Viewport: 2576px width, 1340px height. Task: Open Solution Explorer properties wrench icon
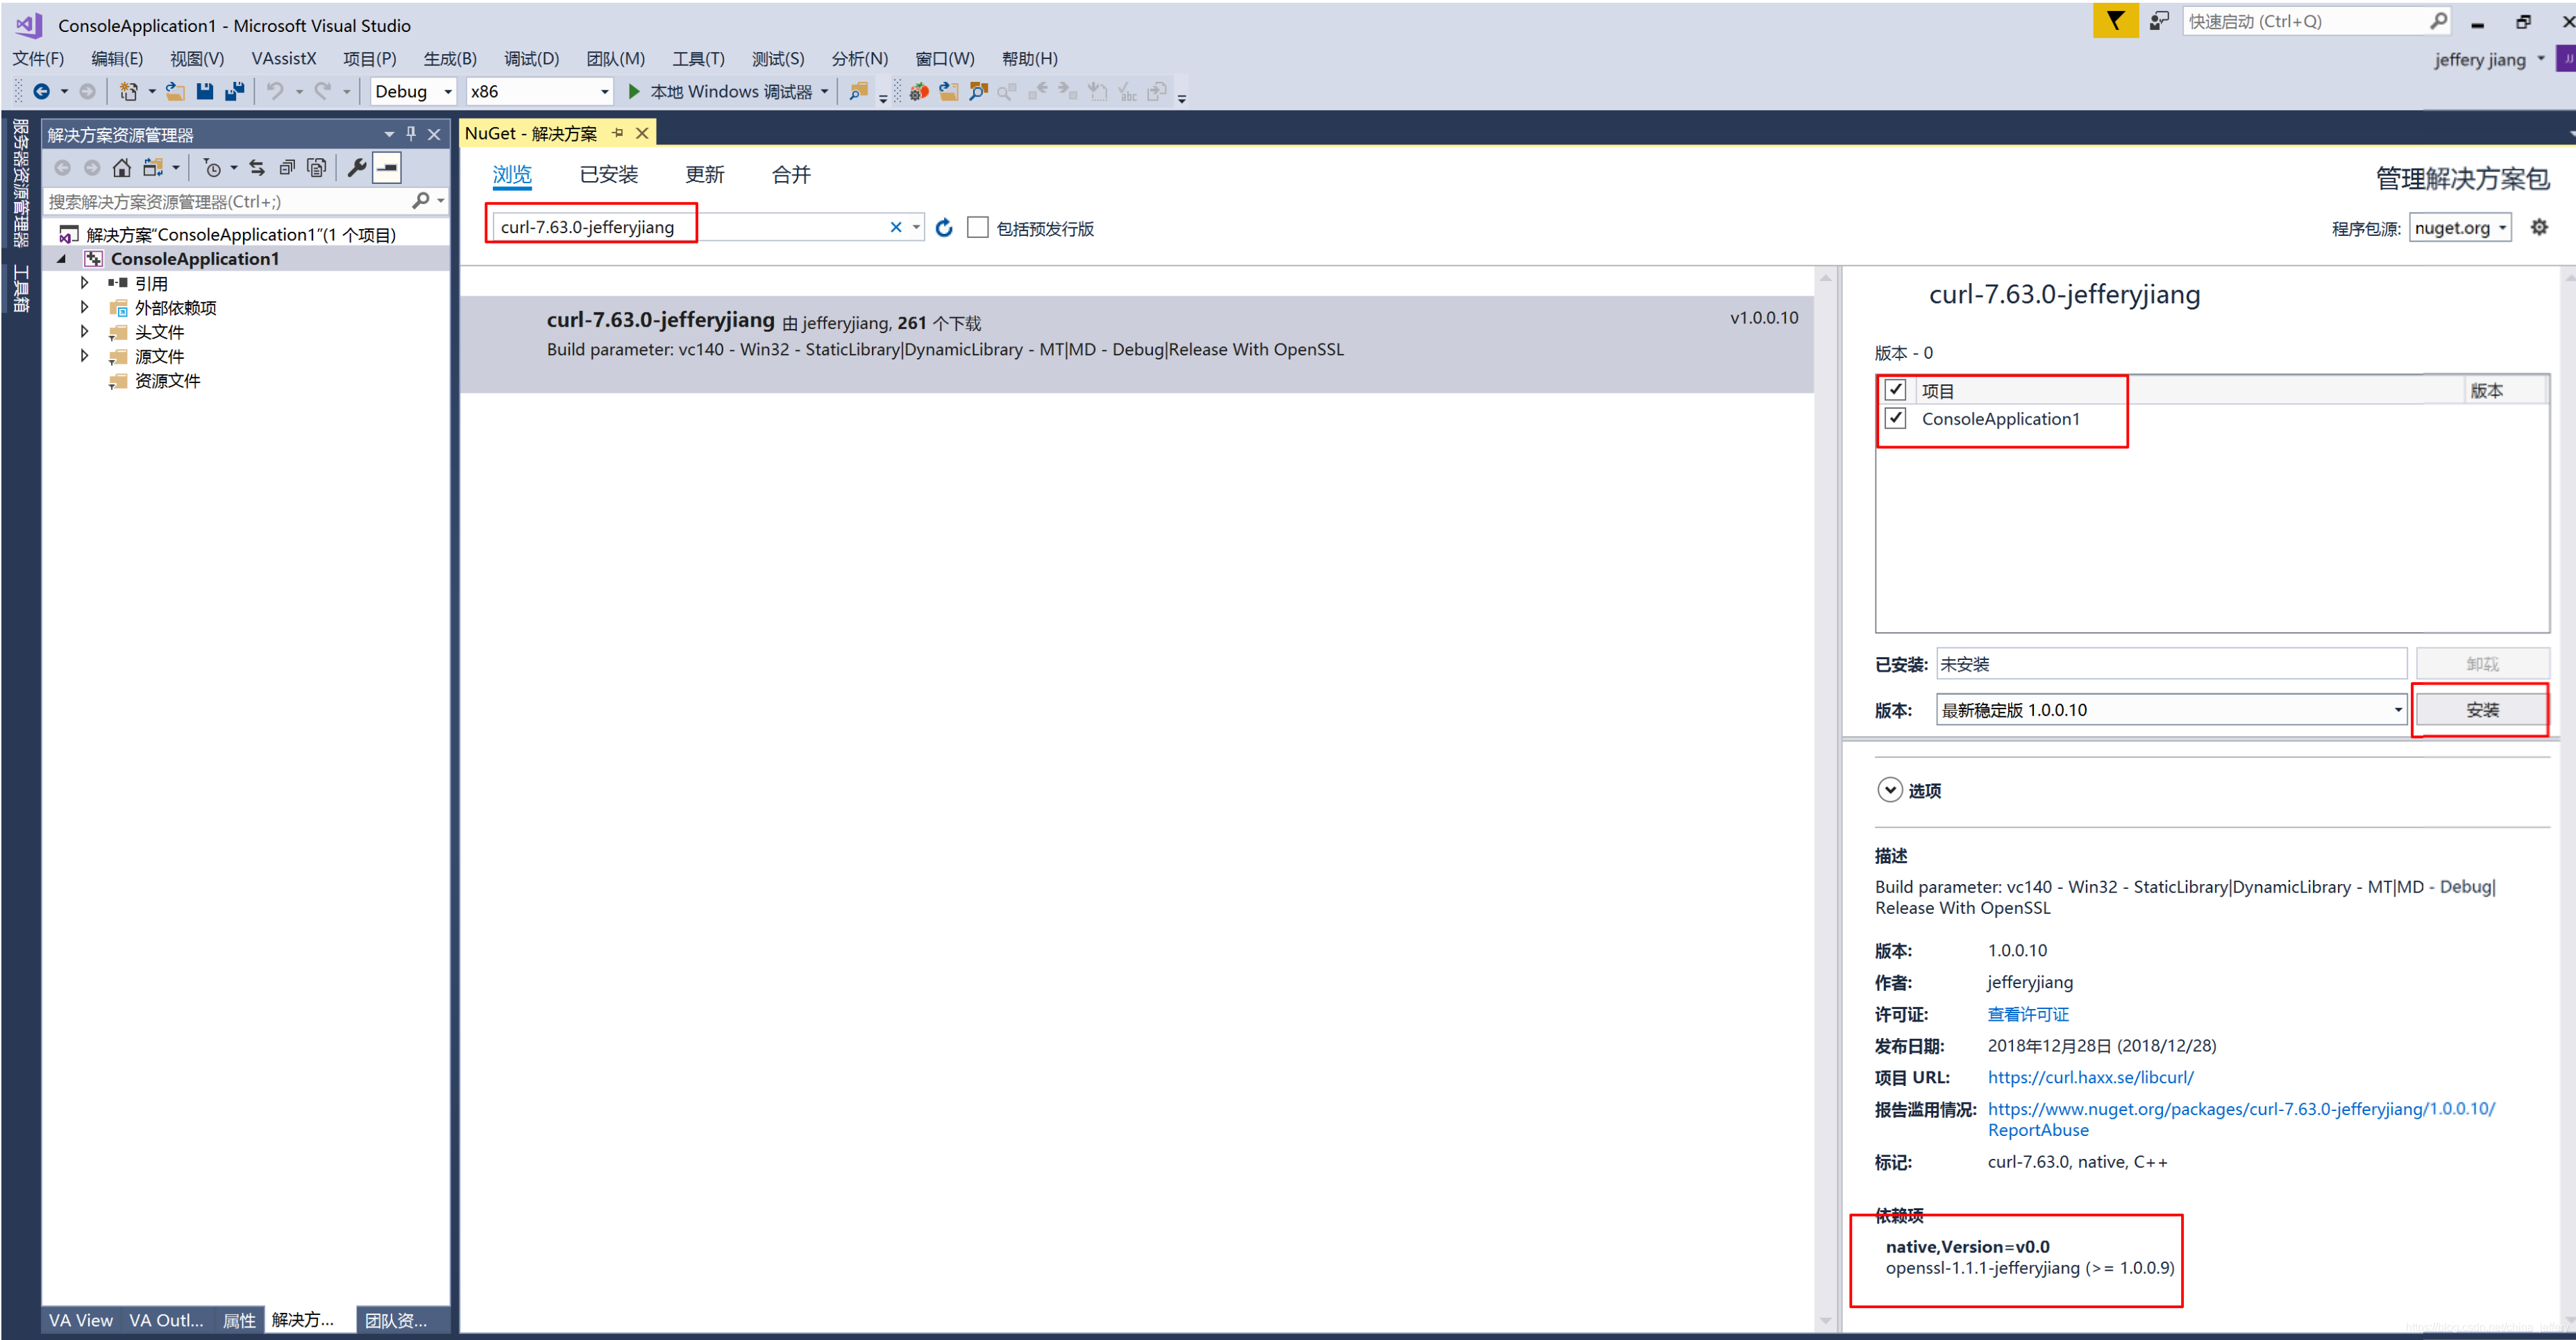356,167
